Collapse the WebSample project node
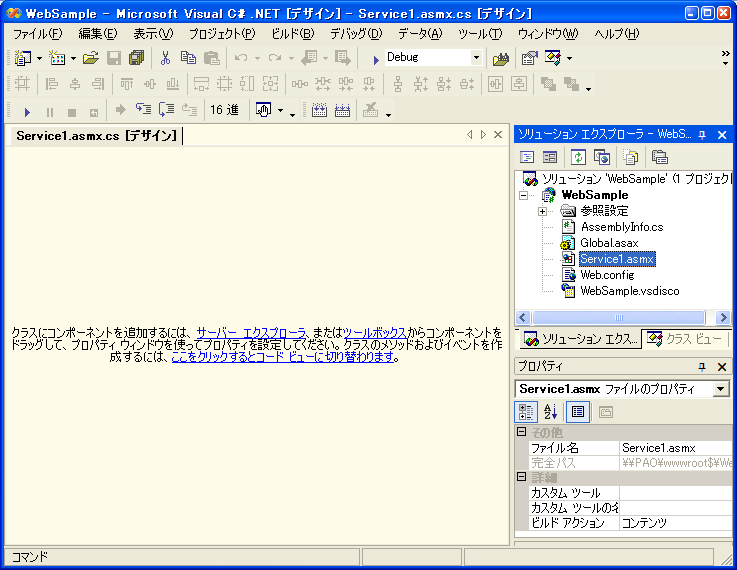The height and width of the screenshot is (570, 737). click(x=523, y=195)
